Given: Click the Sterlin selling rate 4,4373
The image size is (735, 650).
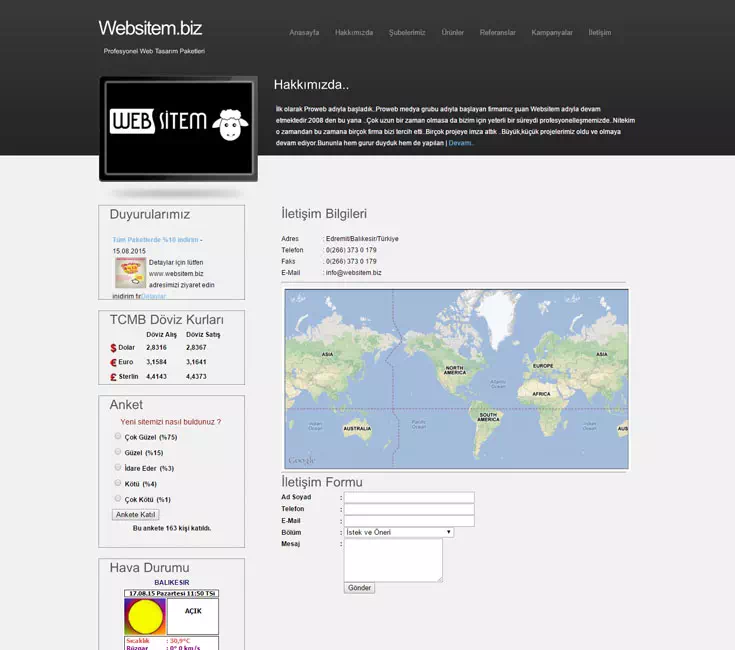Looking at the screenshot, I should pyautogui.click(x=196, y=376).
